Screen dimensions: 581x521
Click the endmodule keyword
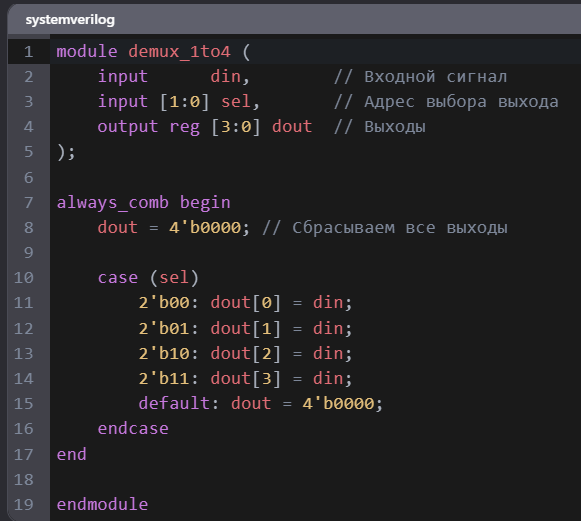(x=102, y=504)
